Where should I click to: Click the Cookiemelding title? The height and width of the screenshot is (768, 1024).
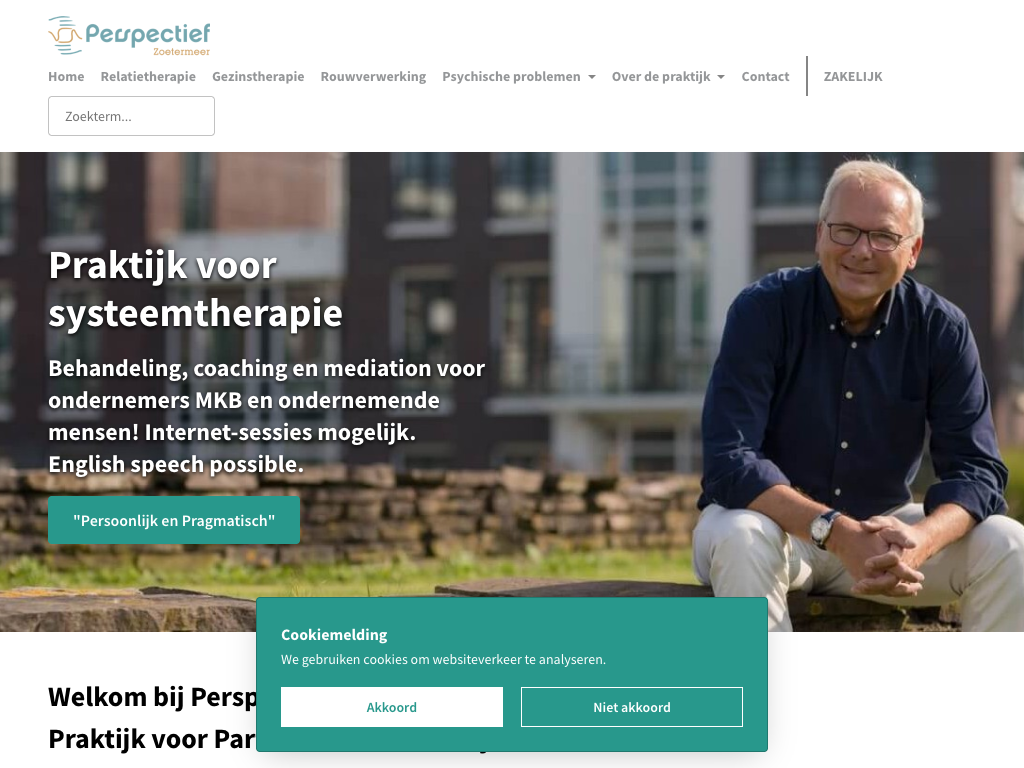coord(334,635)
